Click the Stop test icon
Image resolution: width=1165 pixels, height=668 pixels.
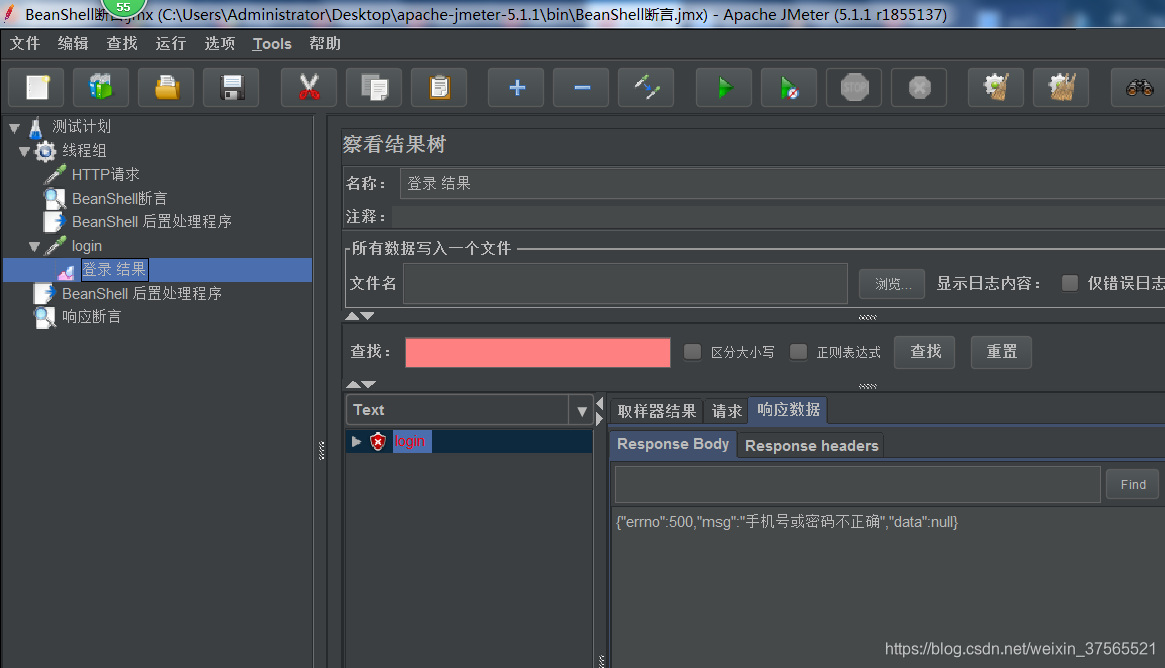click(854, 88)
